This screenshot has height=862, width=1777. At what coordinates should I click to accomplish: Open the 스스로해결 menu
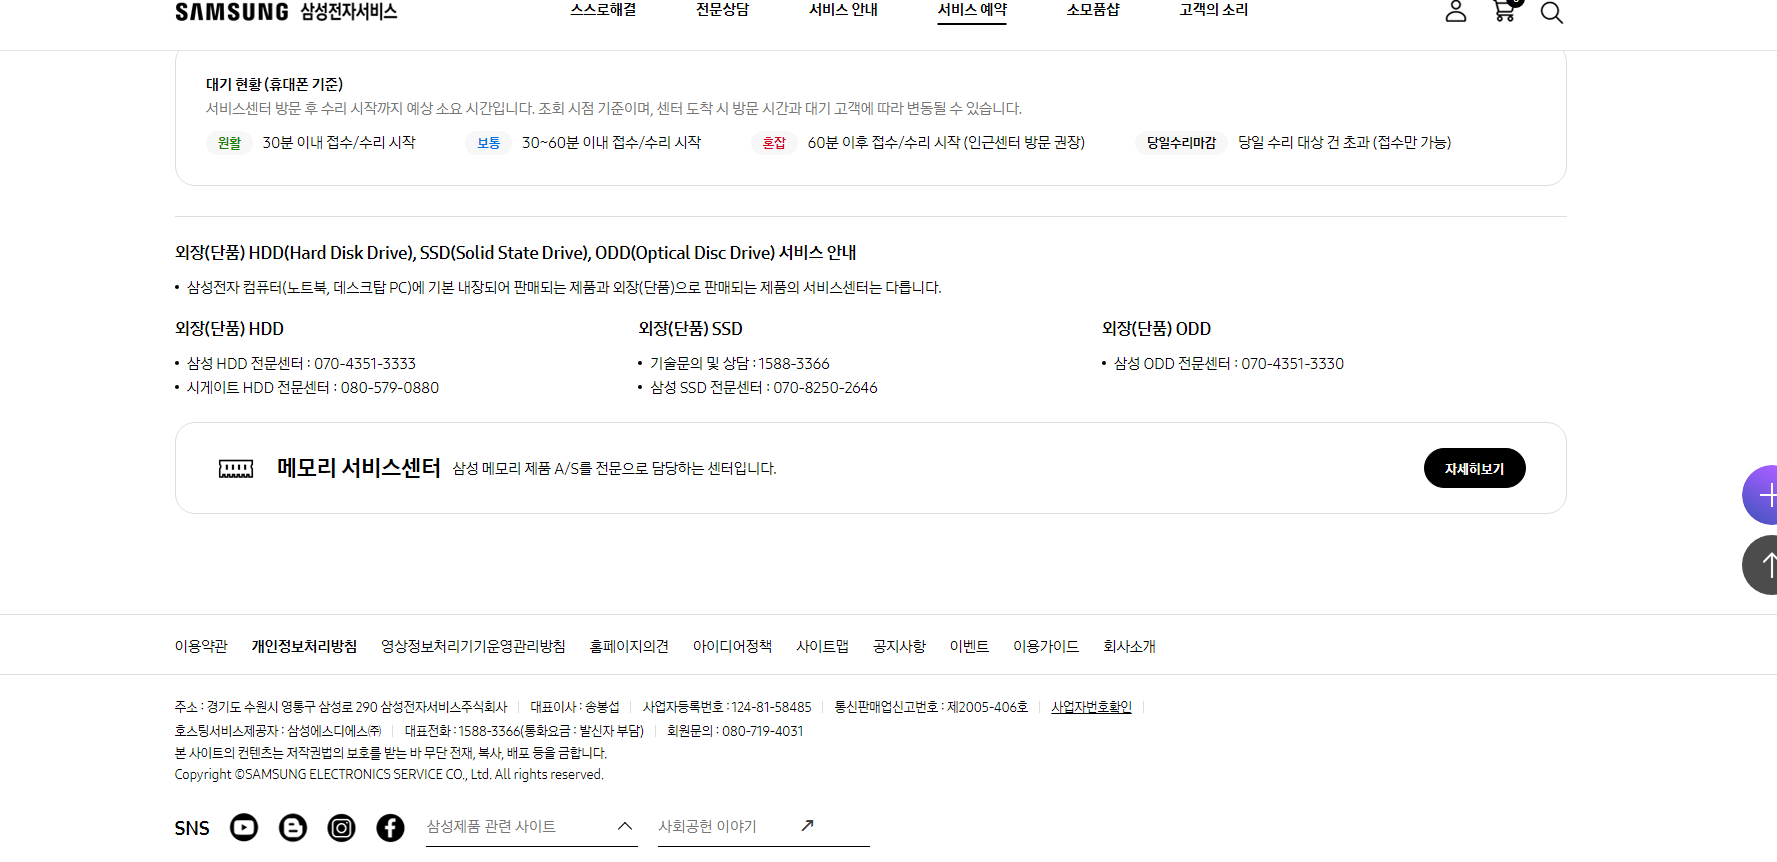[603, 10]
